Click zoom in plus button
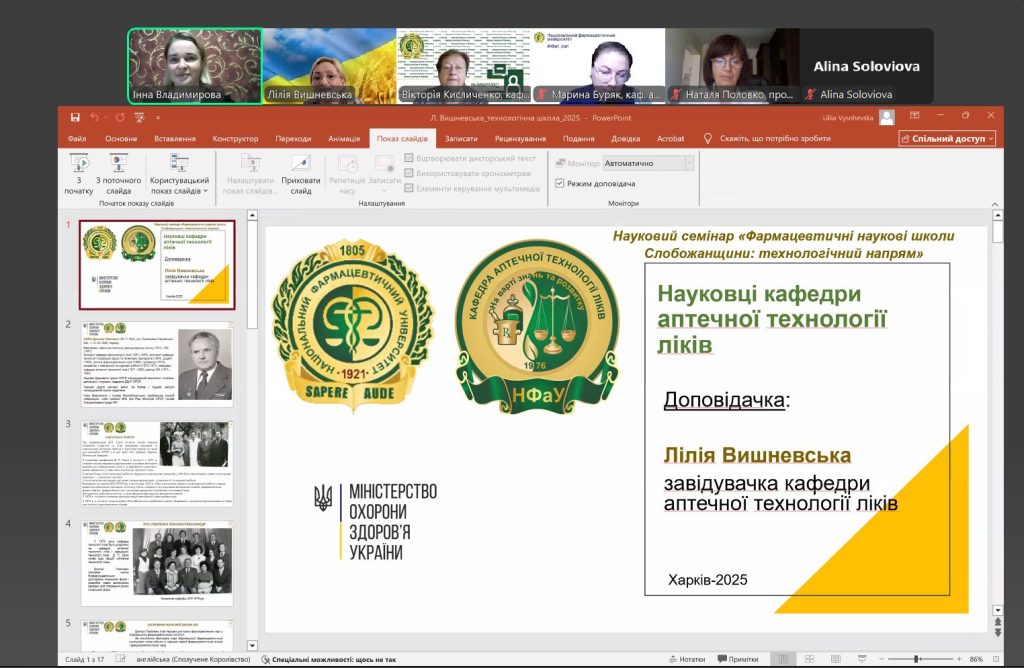Image resolution: width=1024 pixels, height=668 pixels. pyautogui.click(x=959, y=660)
